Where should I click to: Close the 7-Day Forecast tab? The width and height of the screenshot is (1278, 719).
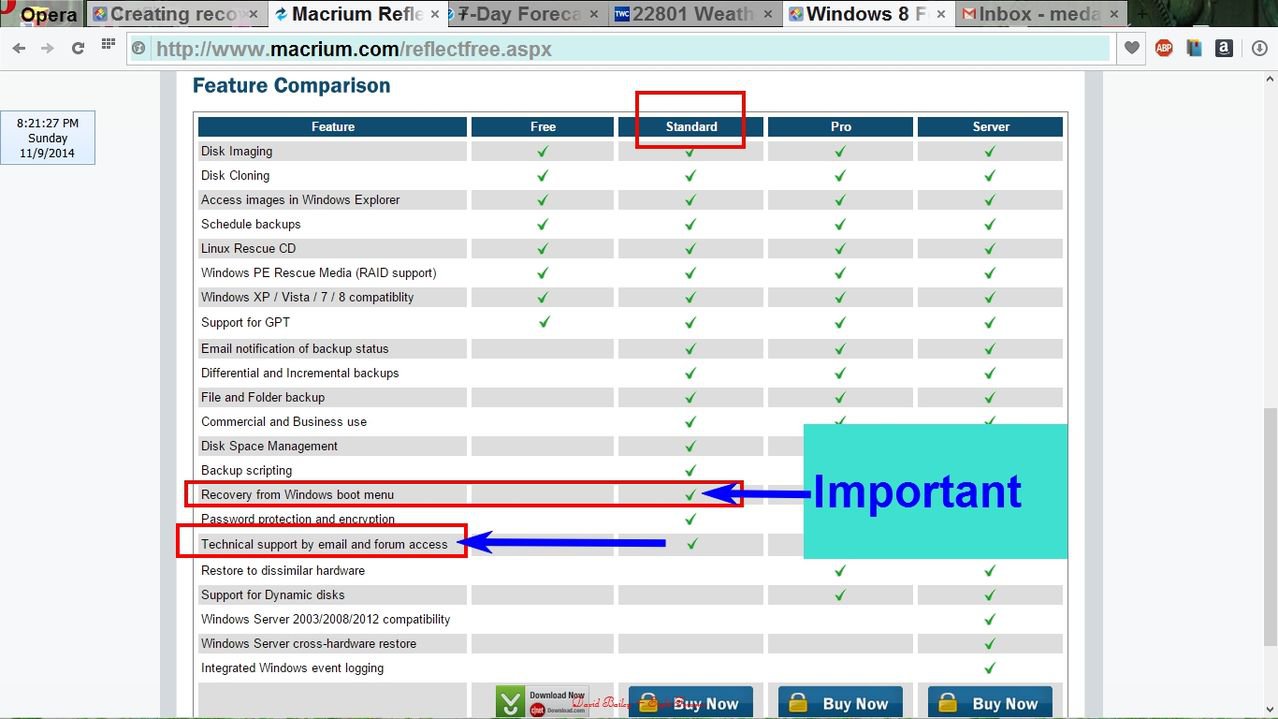[594, 14]
